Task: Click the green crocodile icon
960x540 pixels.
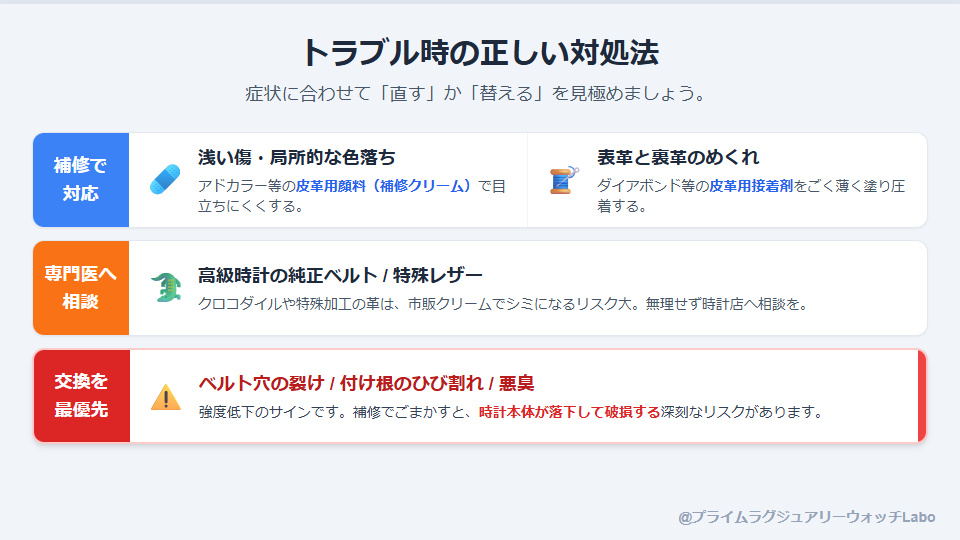Action: (x=166, y=288)
